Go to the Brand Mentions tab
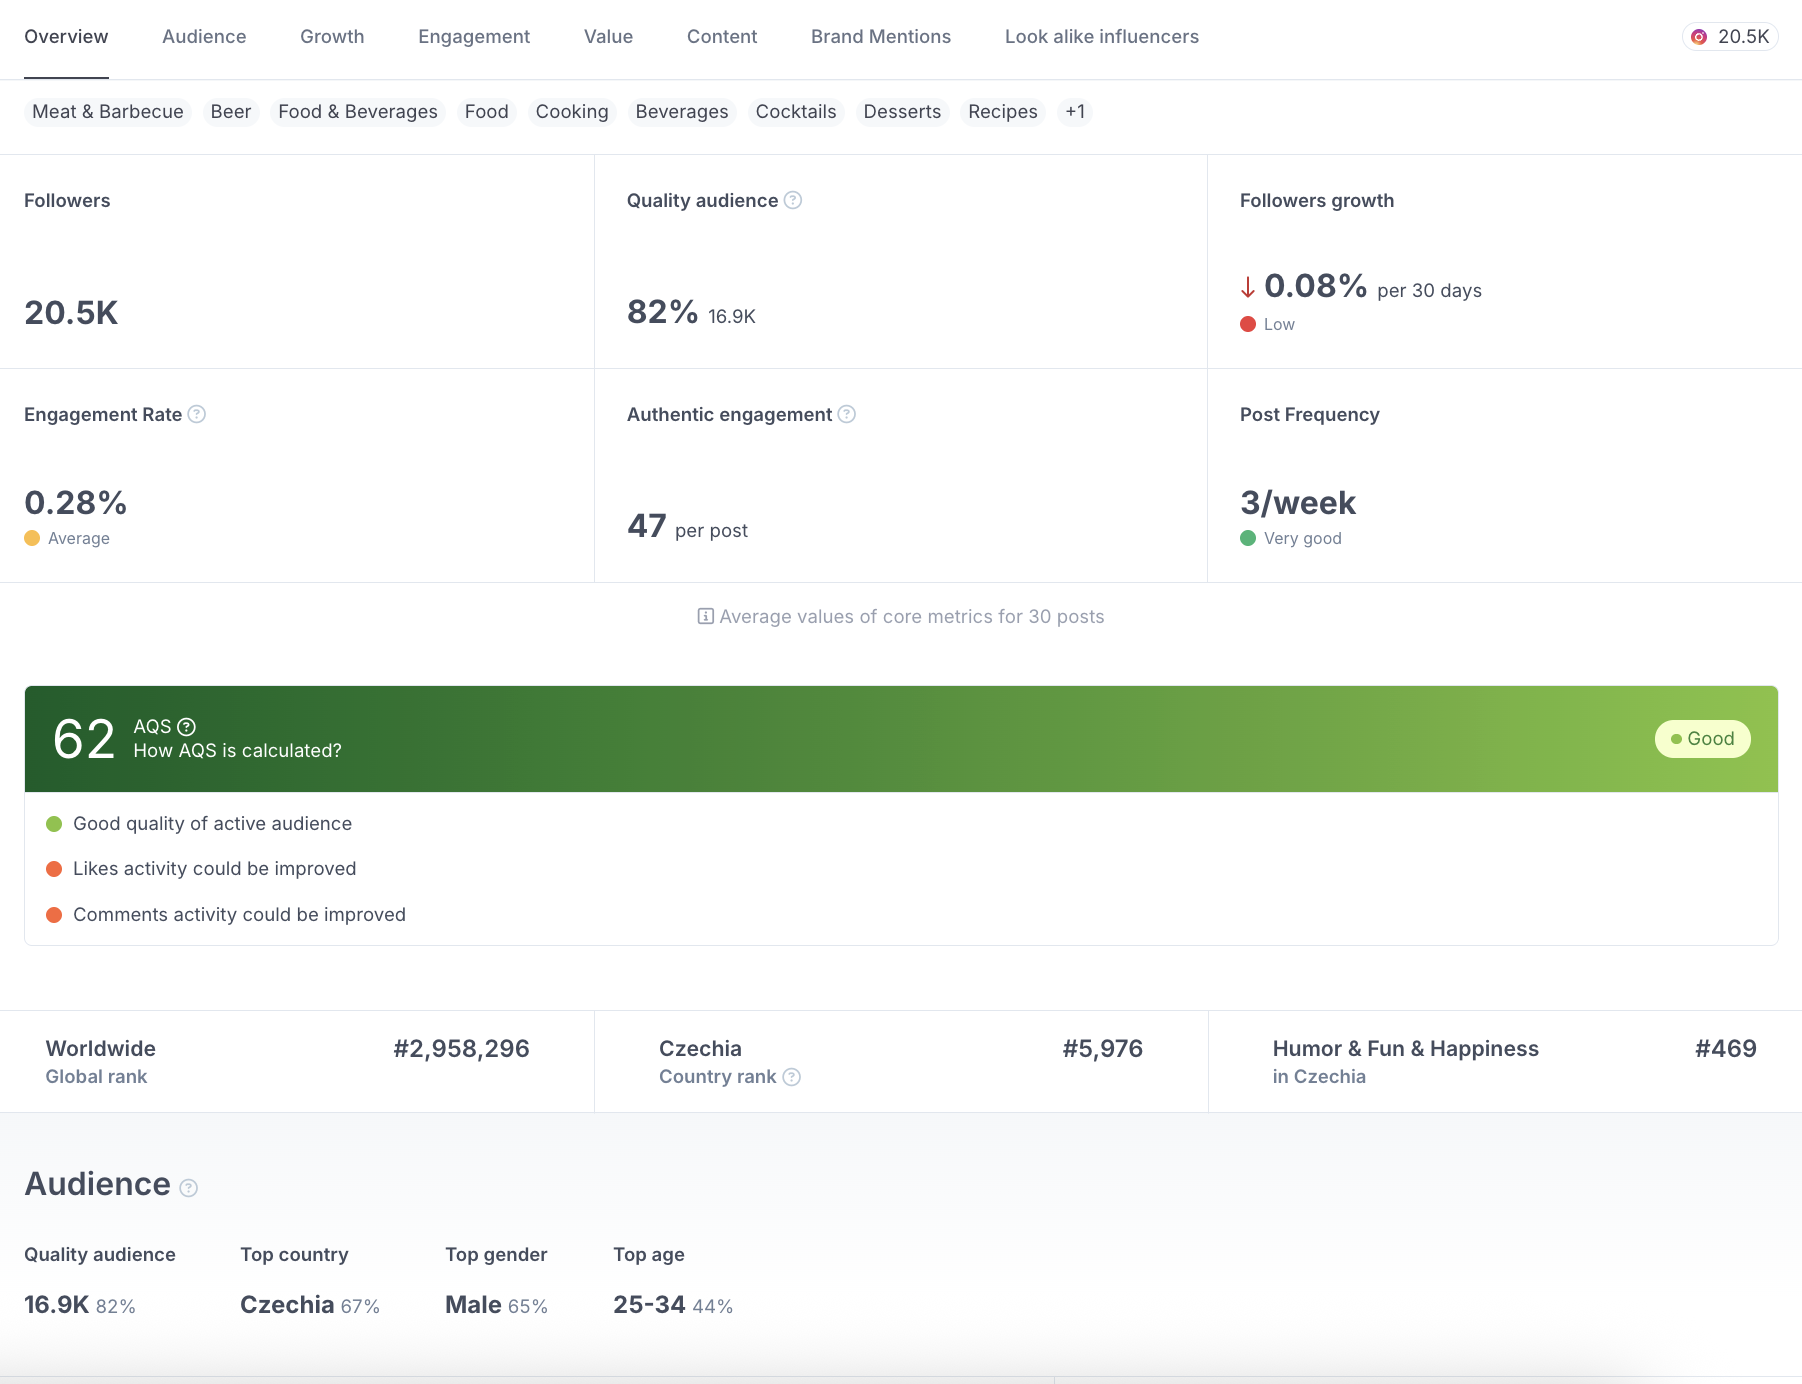Screen dimensions: 1802x1384 point(880,37)
